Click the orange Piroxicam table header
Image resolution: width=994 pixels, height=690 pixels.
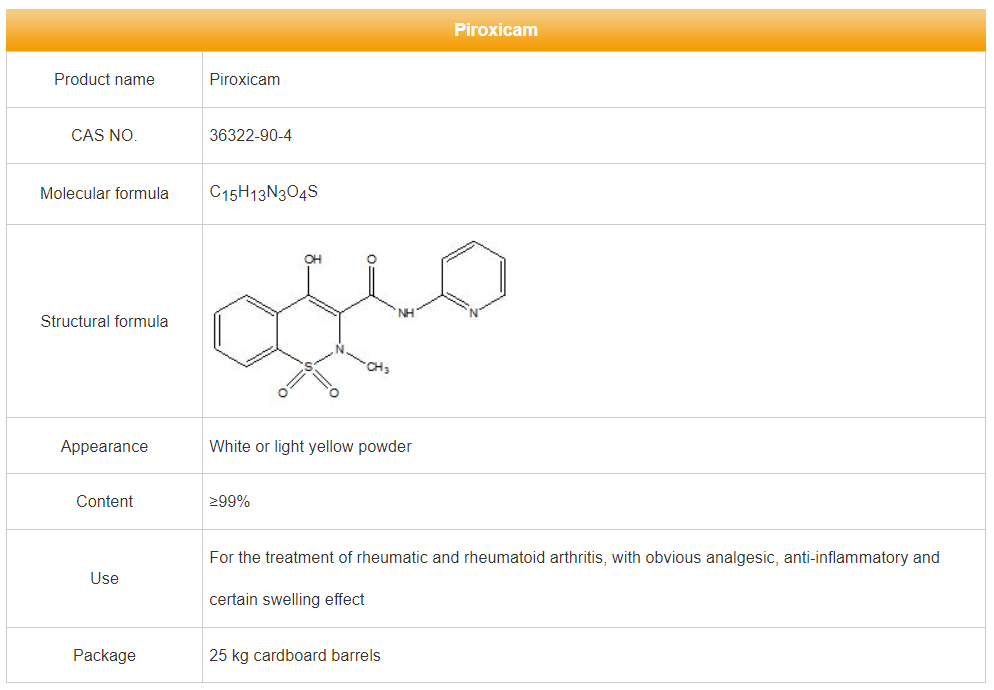point(496,30)
